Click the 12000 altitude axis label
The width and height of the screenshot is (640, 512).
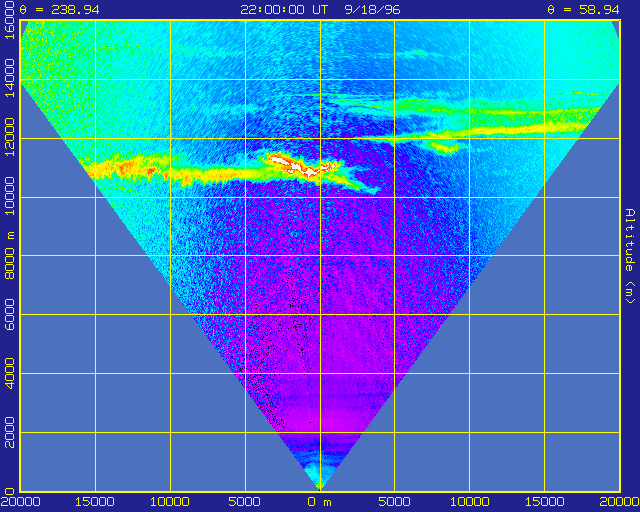click(x=9, y=137)
